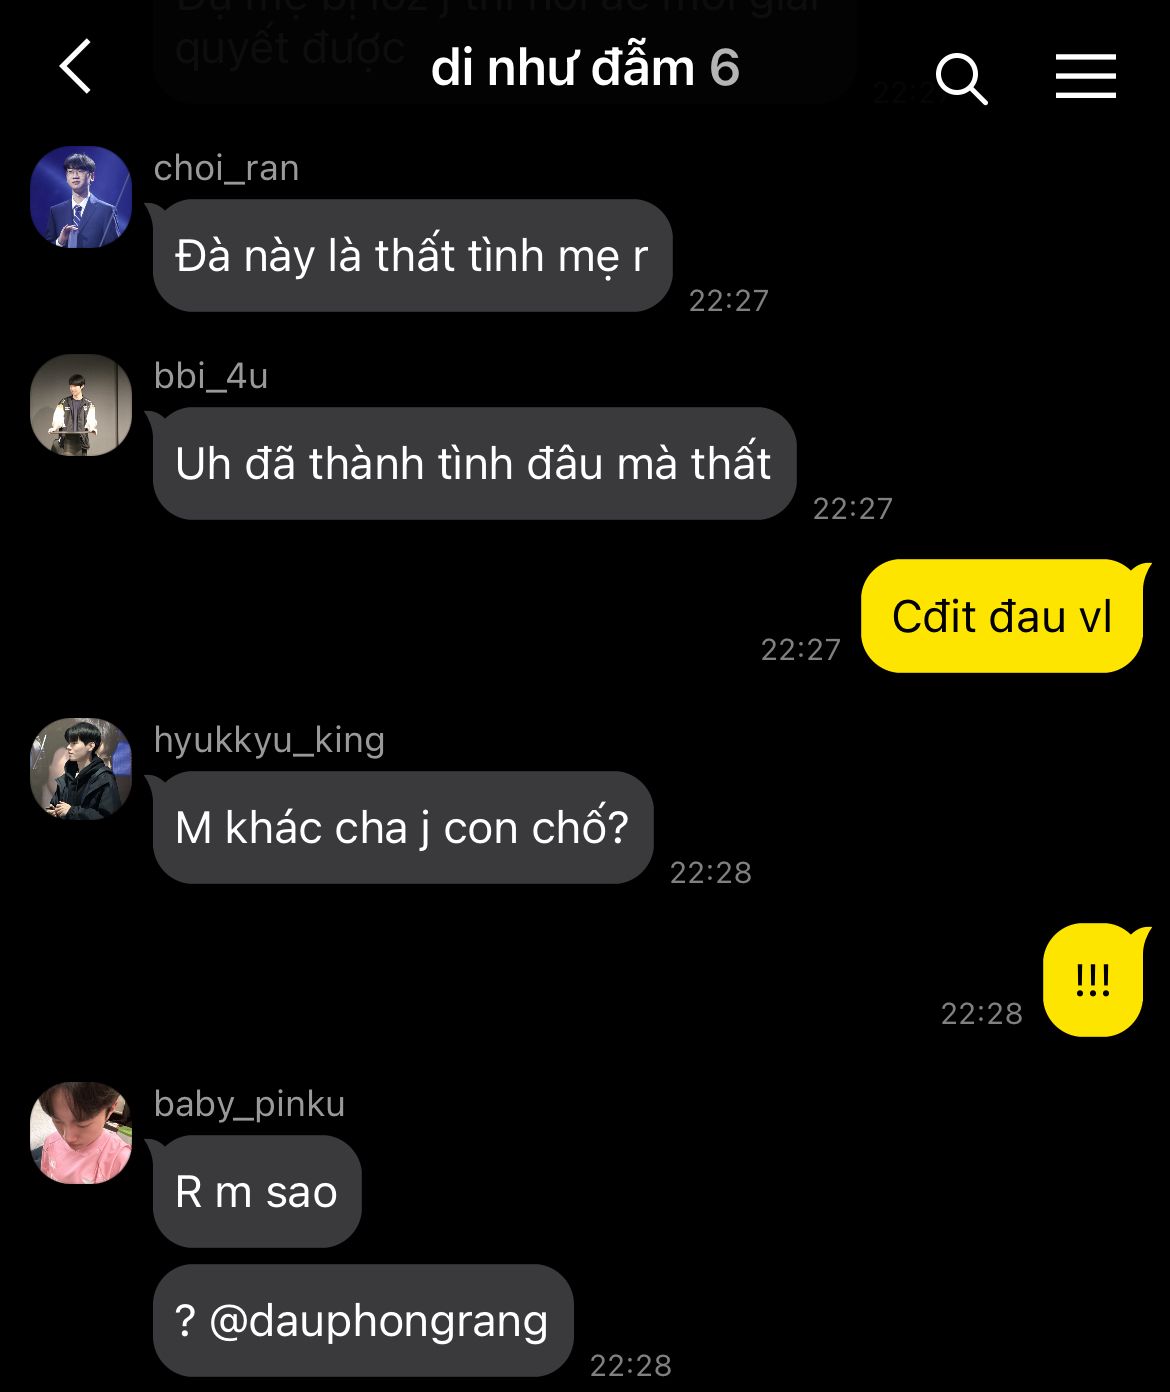The height and width of the screenshot is (1392, 1170).
Task: Open the hamburger menu icon
Action: click(x=1086, y=76)
